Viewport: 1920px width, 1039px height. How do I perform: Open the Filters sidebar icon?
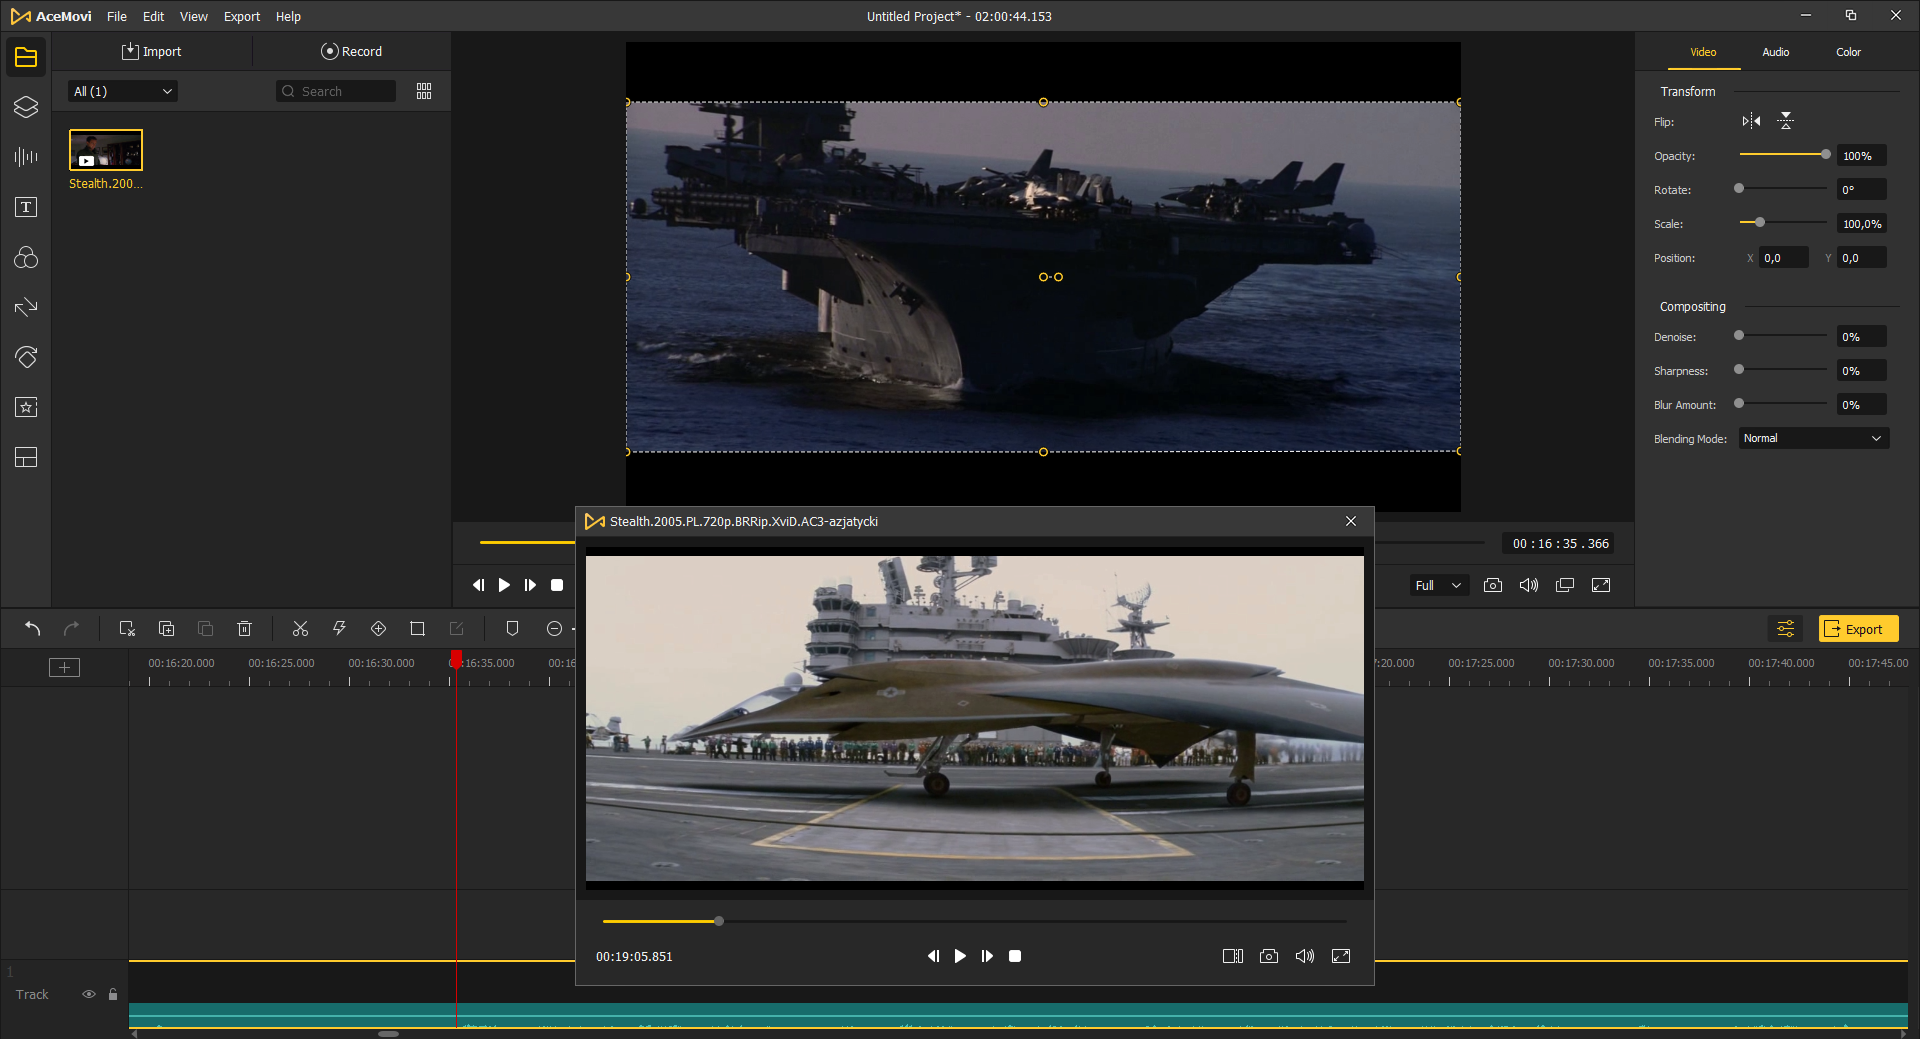tap(26, 258)
